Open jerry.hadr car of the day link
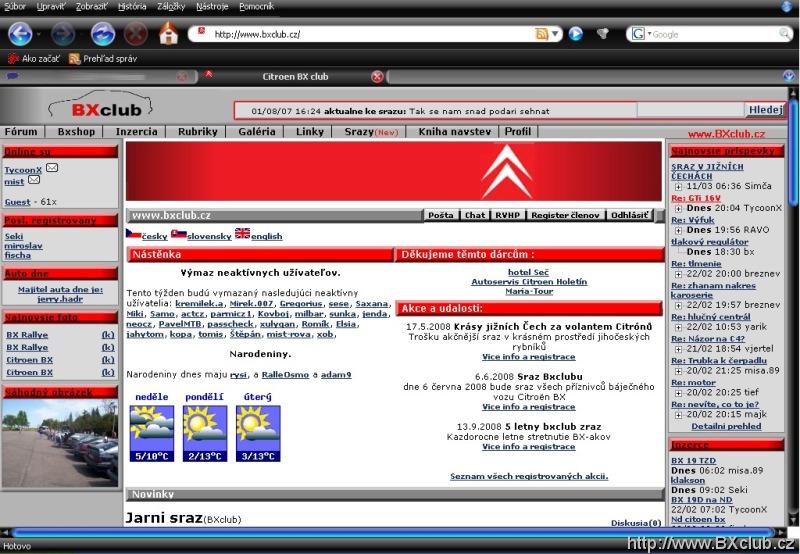Screen dimensions: 800x554 point(60,299)
